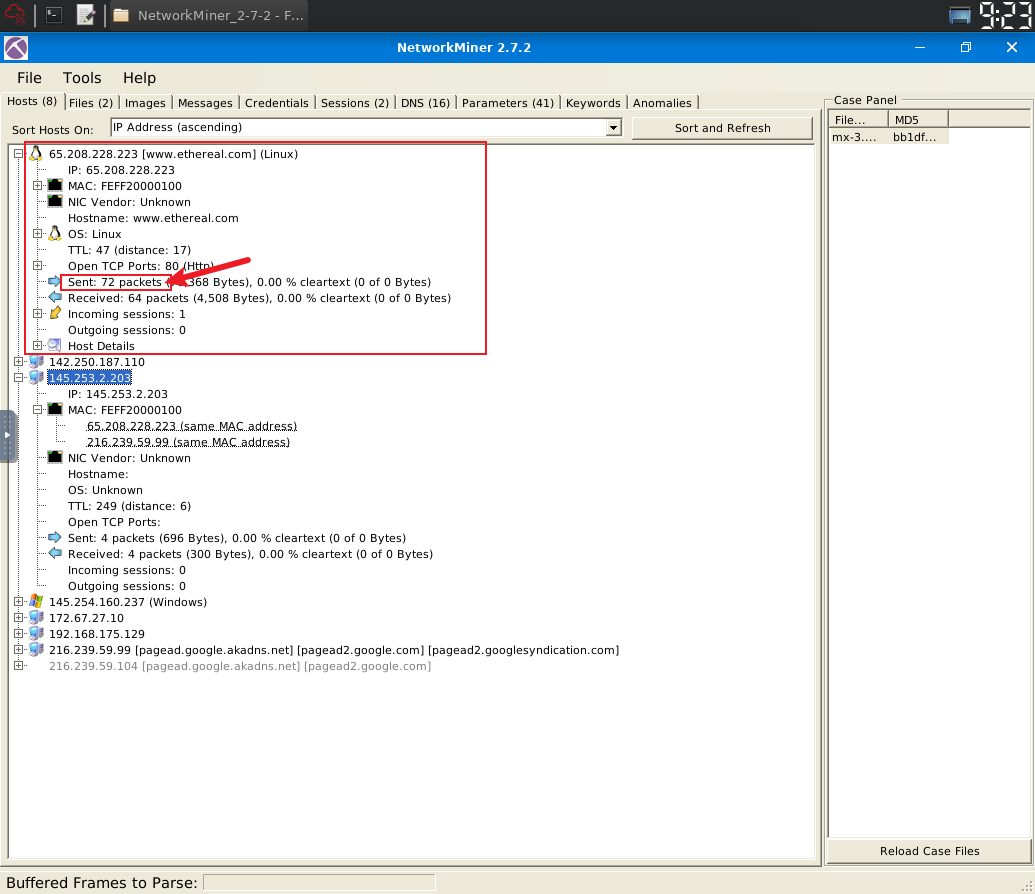The width and height of the screenshot is (1035, 894).
Task: Collapse the 65.208.228.223 host node
Action: (18, 154)
